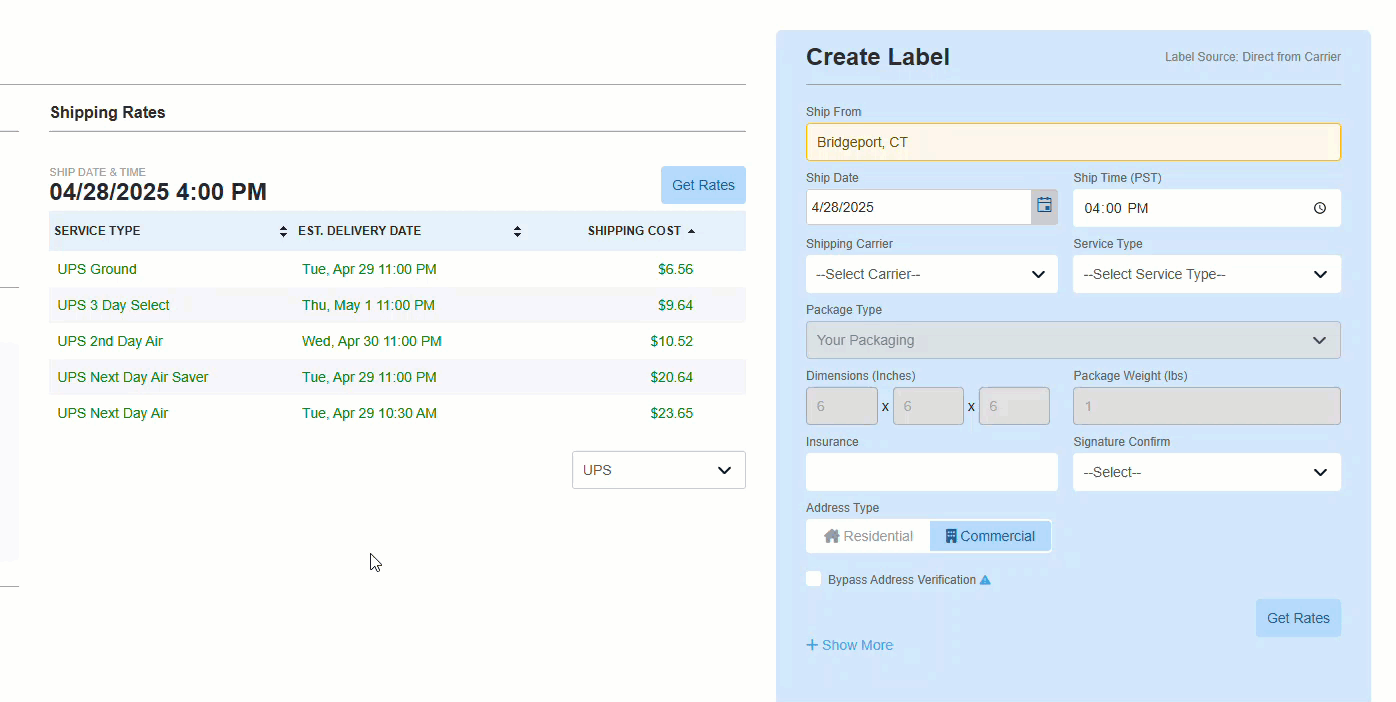
Task: Open the Your Packaging dropdown
Action: [x=1073, y=340]
